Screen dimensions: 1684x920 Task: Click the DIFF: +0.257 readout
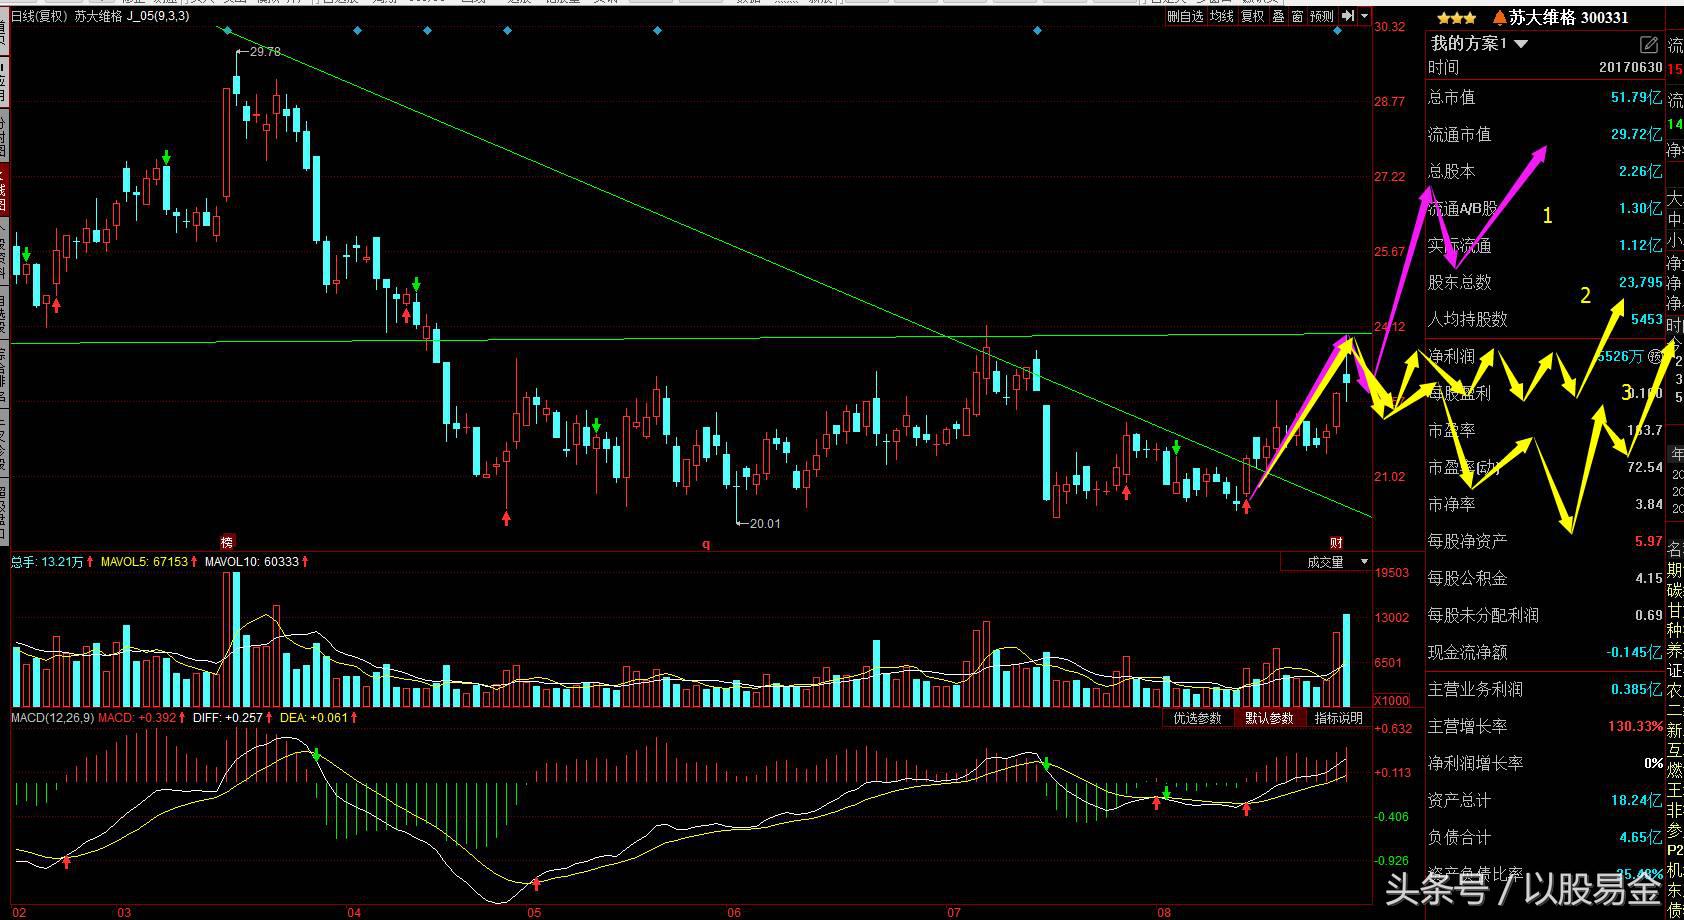pyautogui.click(x=227, y=717)
